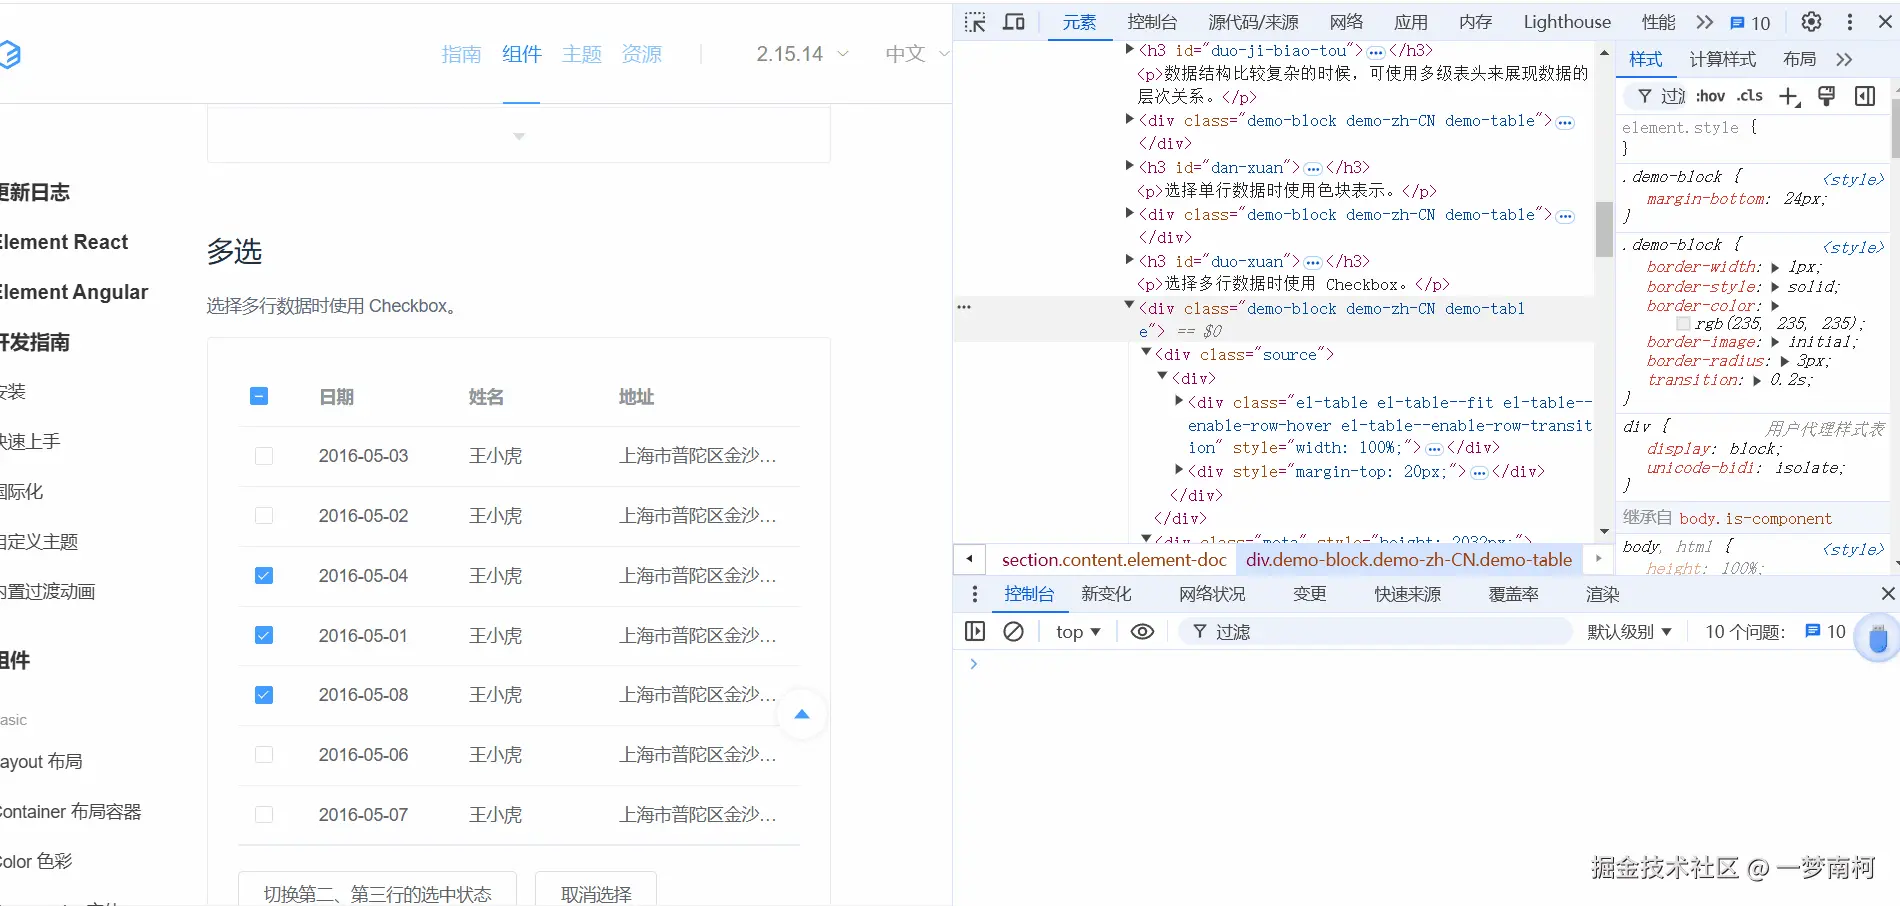1900x906 pixels.
Task: Open the 默认级别 log level dropdown
Action: point(1629,631)
